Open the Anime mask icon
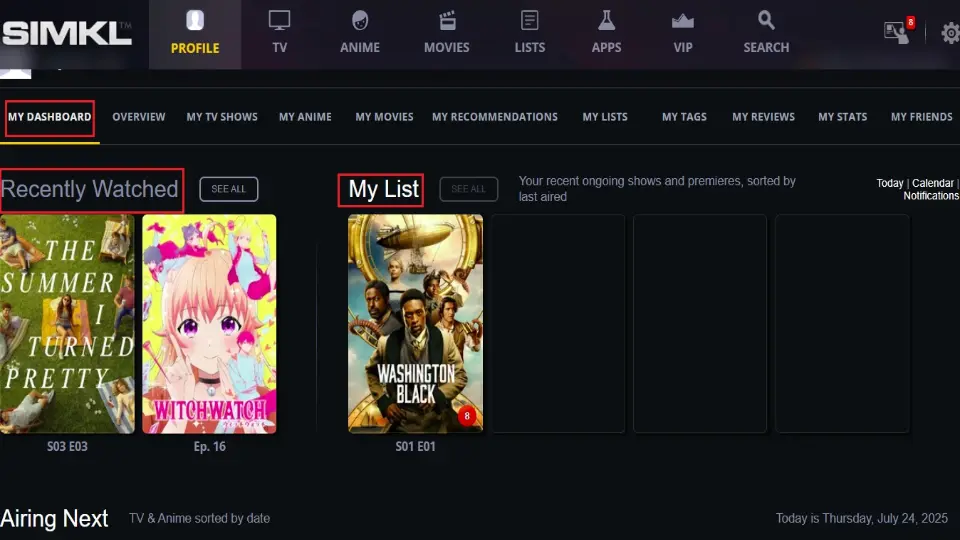 360,21
